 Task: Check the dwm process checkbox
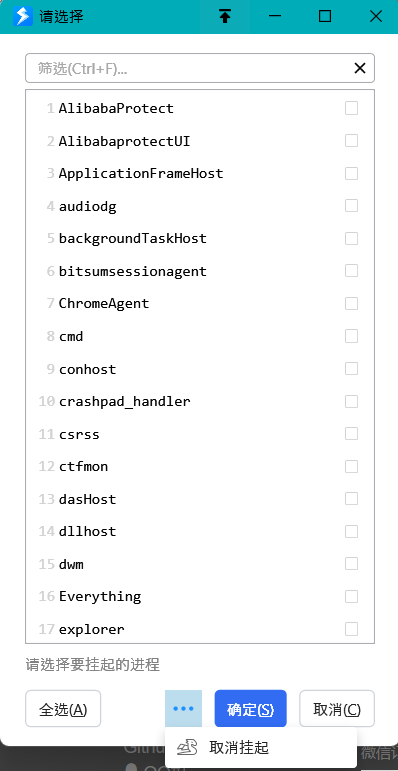point(351,564)
